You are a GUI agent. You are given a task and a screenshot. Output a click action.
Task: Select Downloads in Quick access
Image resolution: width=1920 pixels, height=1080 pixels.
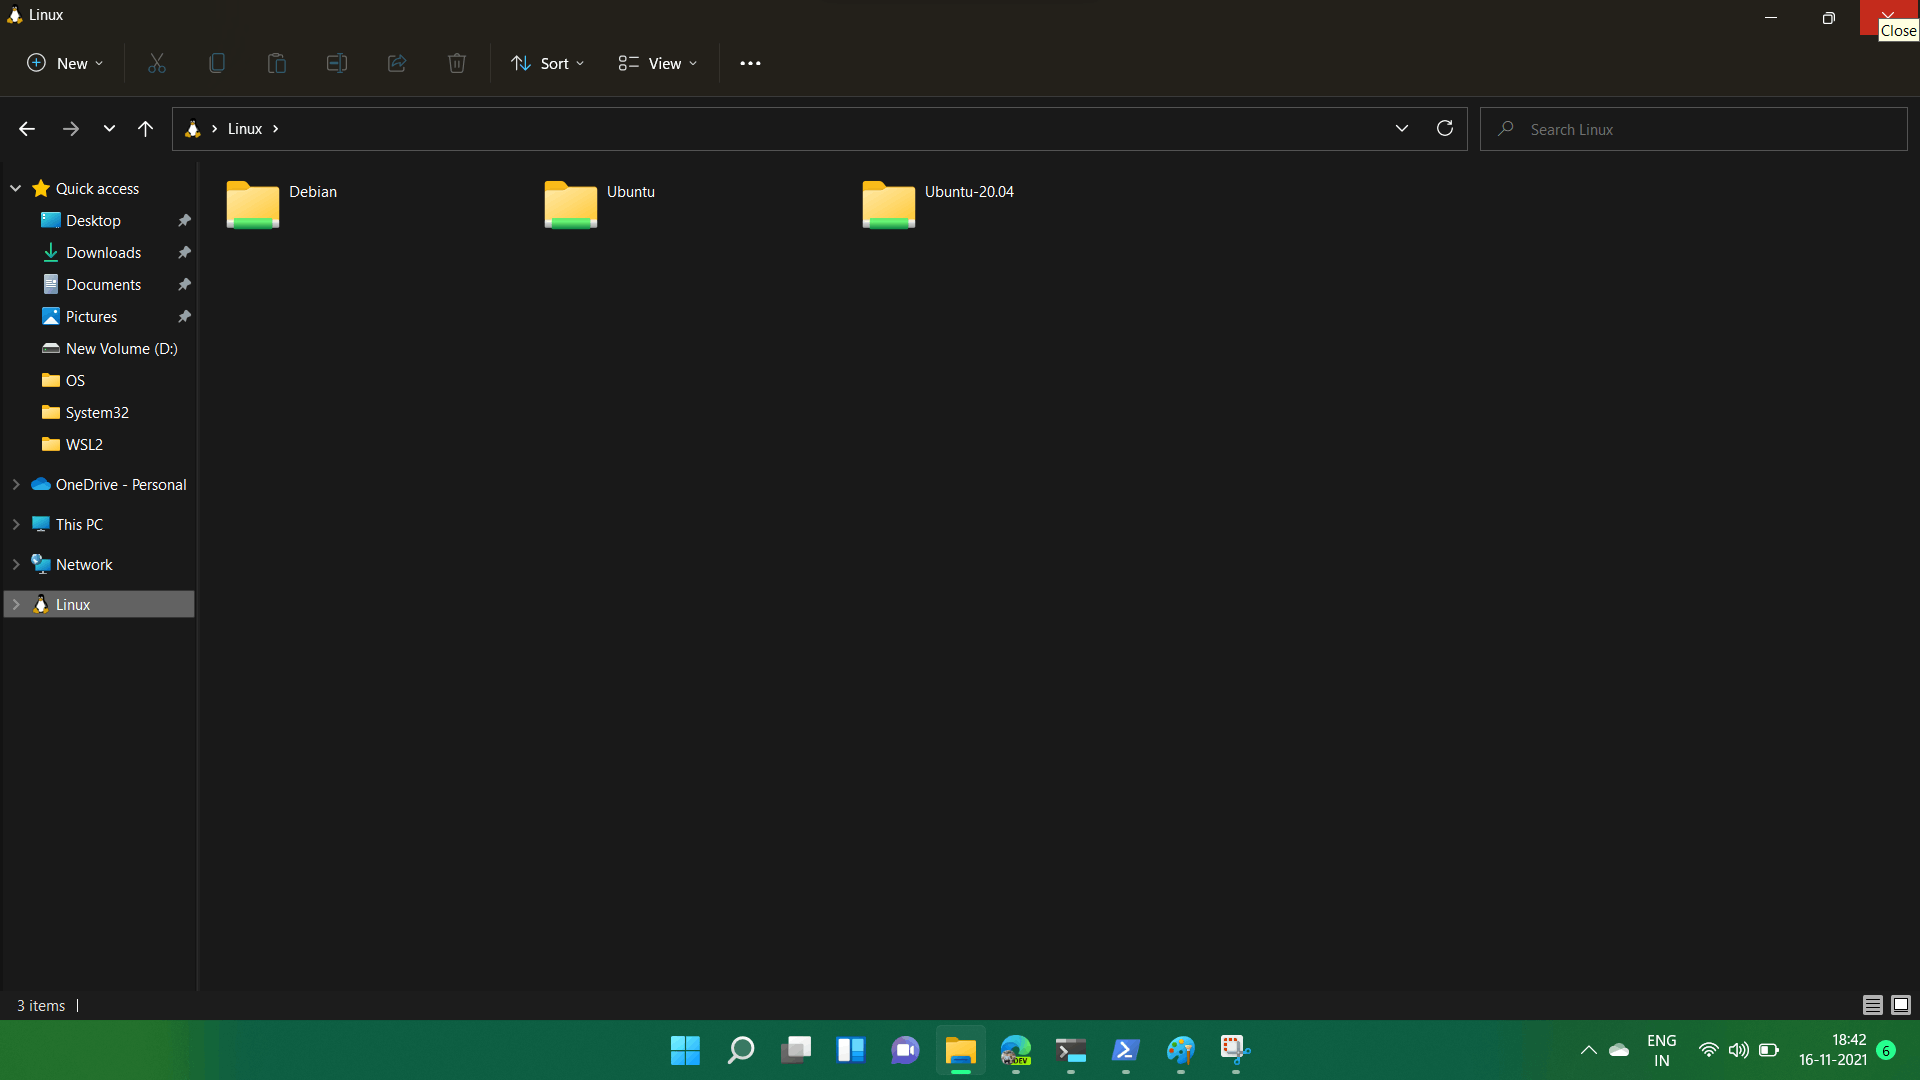coord(103,252)
